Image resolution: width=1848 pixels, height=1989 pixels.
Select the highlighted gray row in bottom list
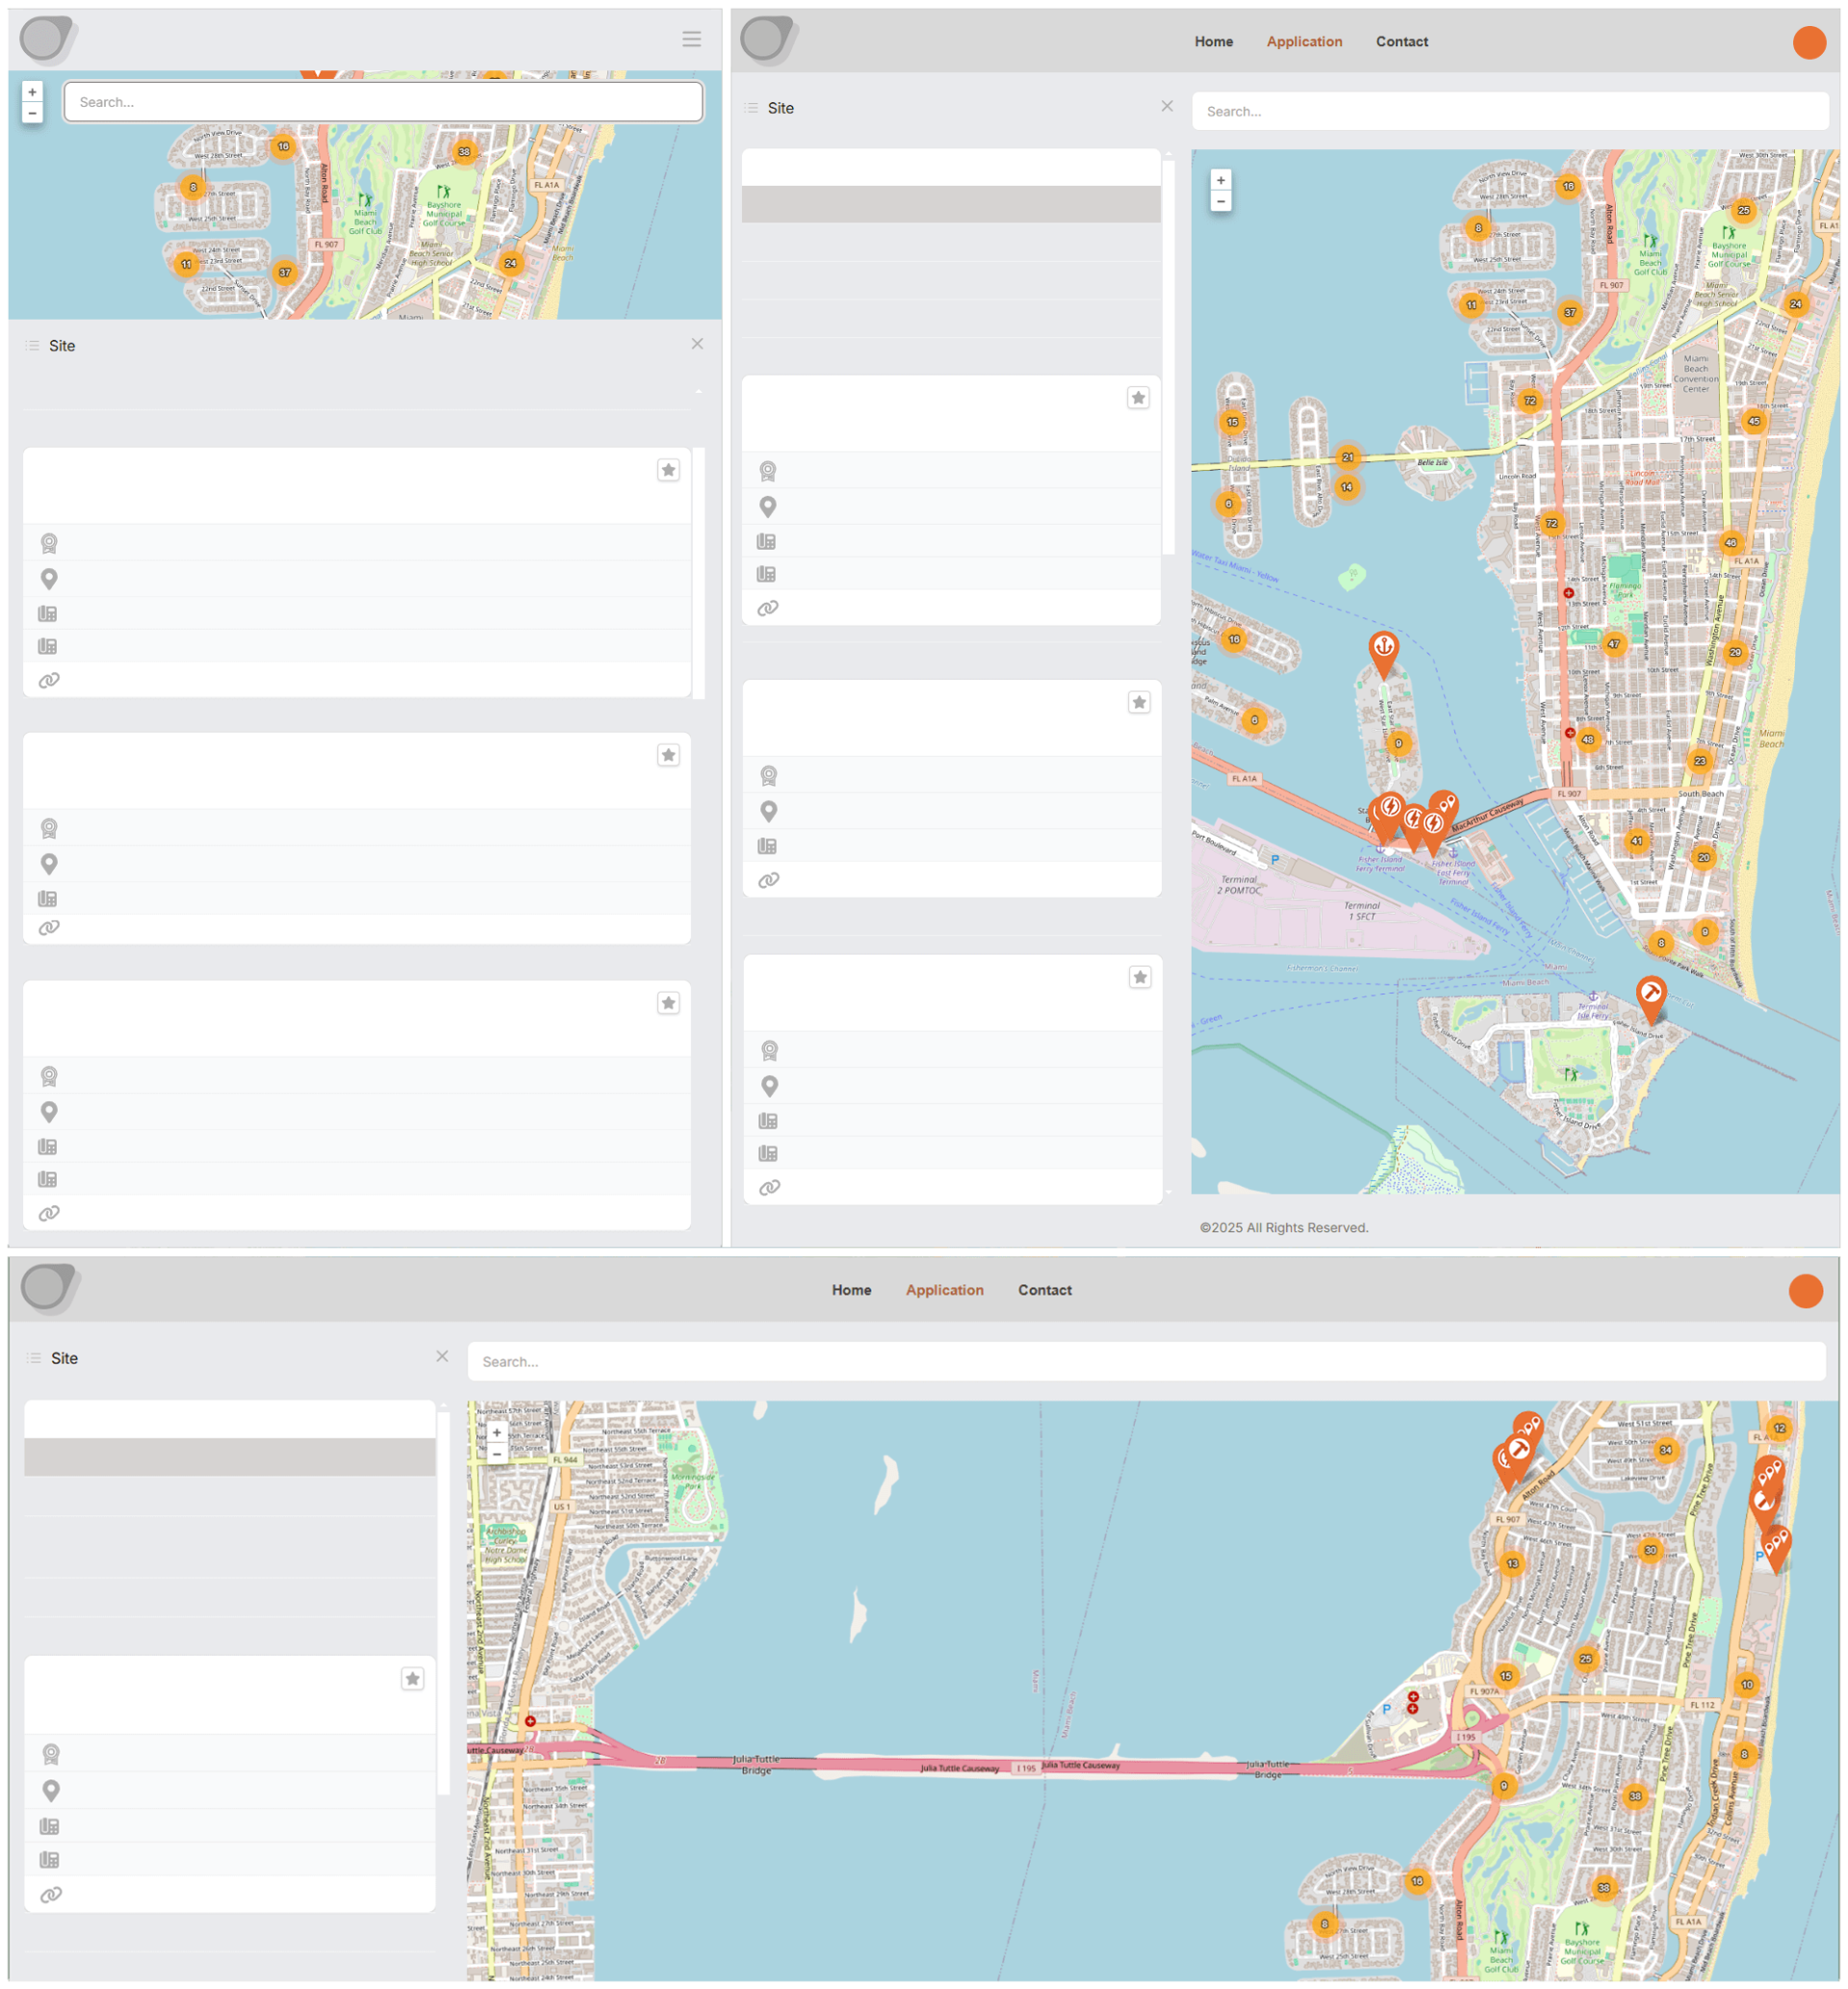pos(230,1457)
